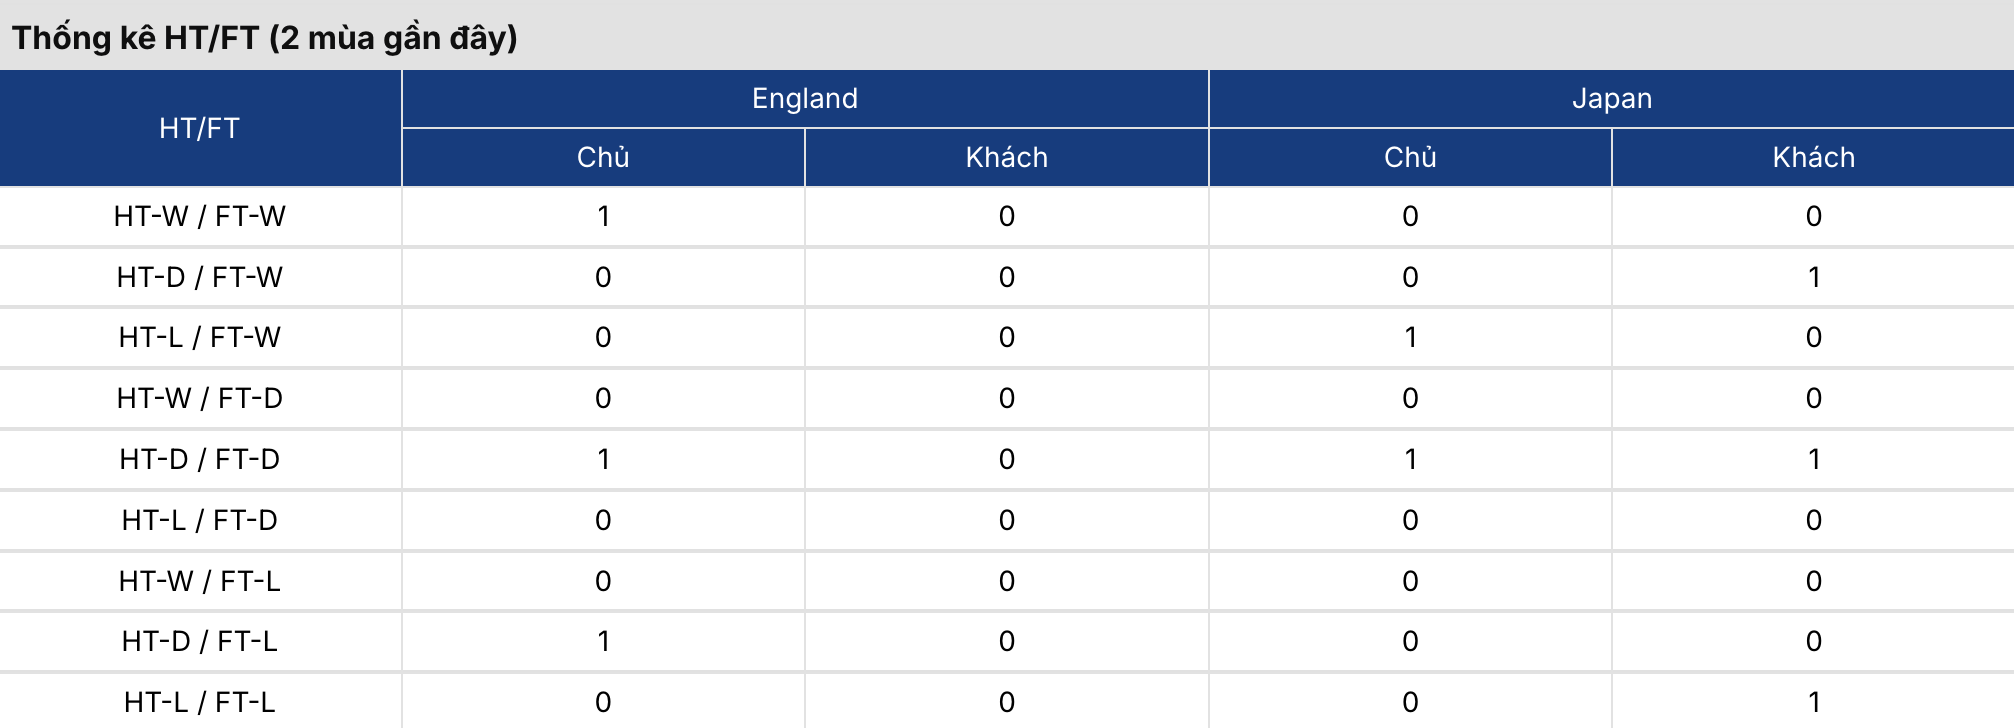Select Japan's Khách sub-header

(1813, 157)
